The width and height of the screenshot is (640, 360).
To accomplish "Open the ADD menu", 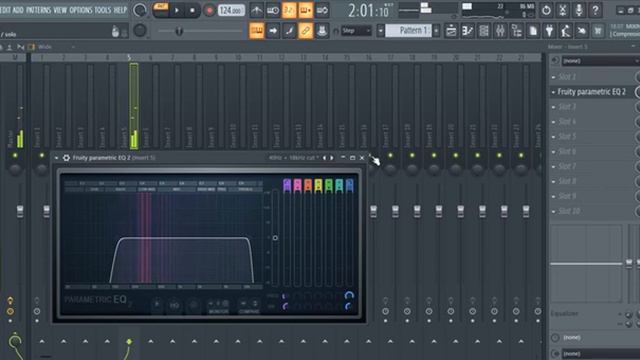I will [x=18, y=10].
